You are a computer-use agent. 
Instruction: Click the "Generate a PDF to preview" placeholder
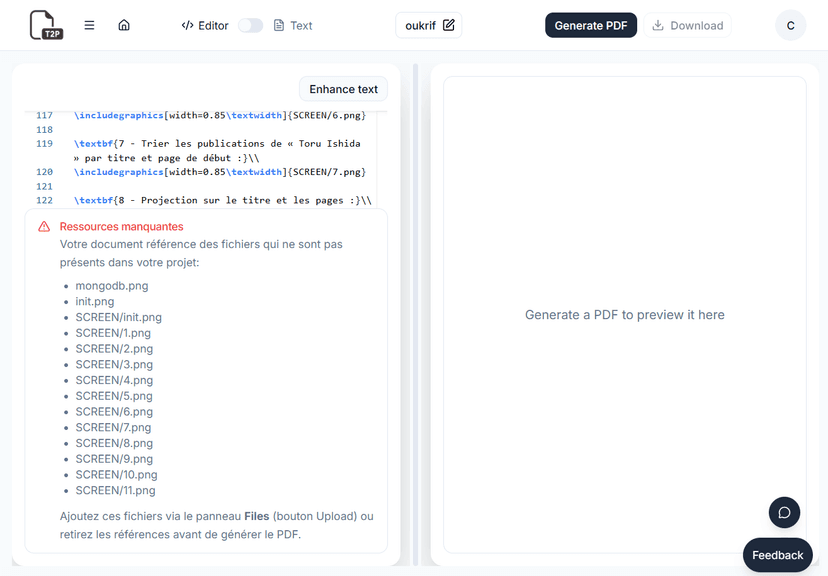624,315
